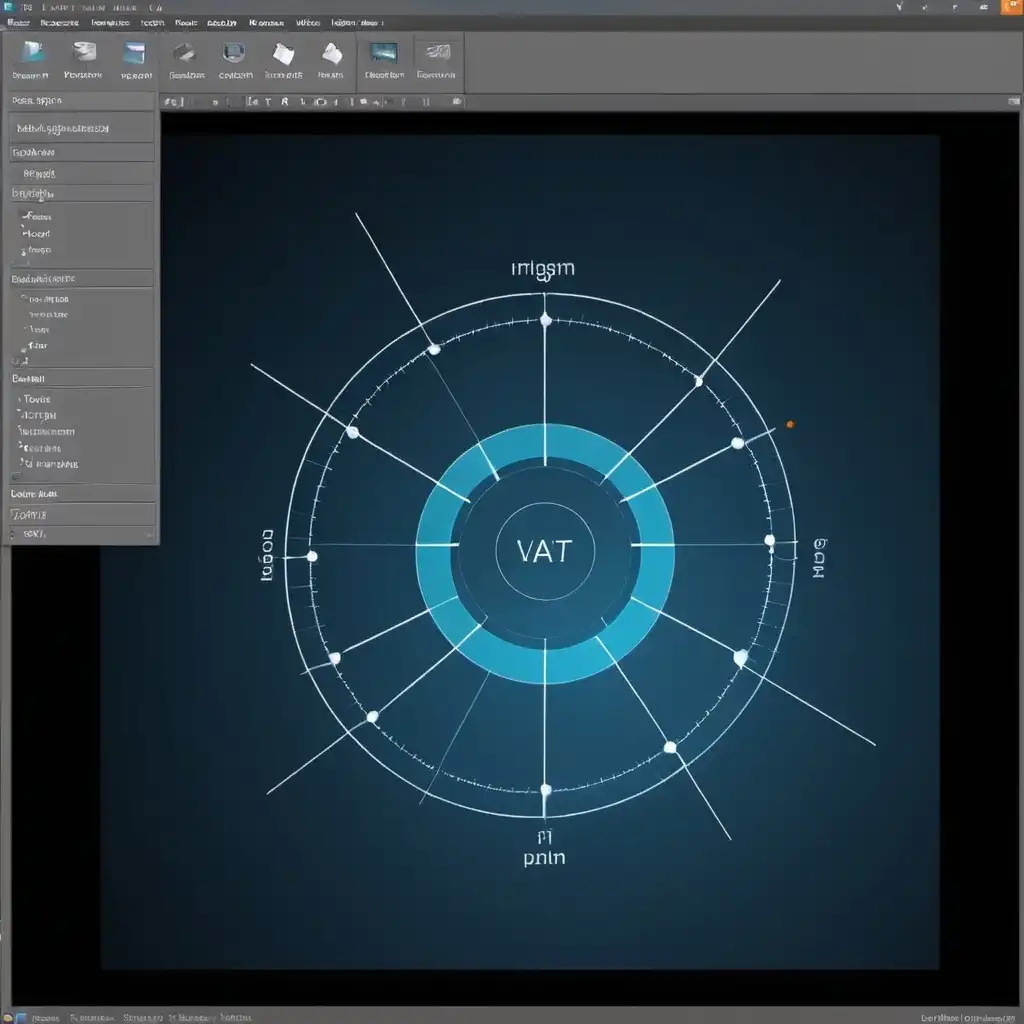Viewport: 1024px width, 1024px height.
Task: Select the 'Hoord'-like item in left panel
Action: click(37, 233)
